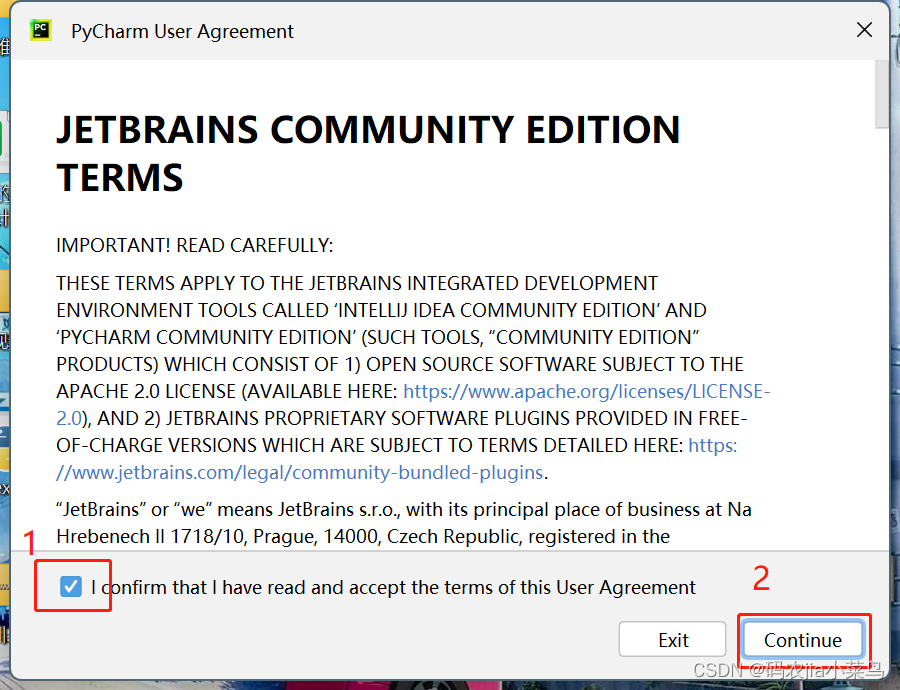This screenshot has height=690, width=900.
Task: Click the agreement text vertical scrollbar thumb
Action: pyautogui.click(x=882, y=95)
